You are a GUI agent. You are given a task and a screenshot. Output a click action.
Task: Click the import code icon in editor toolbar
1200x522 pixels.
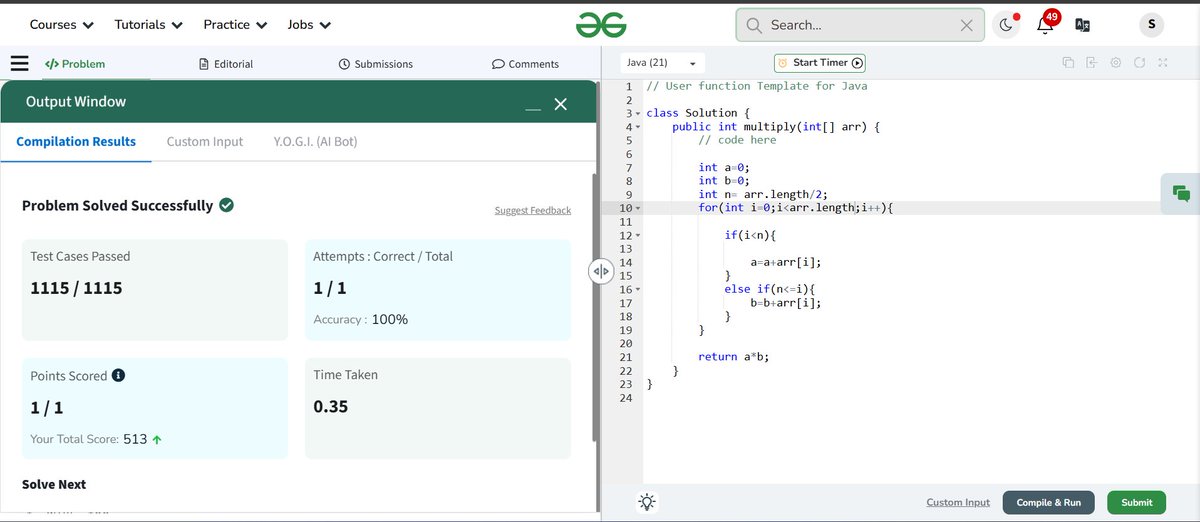tap(1092, 63)
